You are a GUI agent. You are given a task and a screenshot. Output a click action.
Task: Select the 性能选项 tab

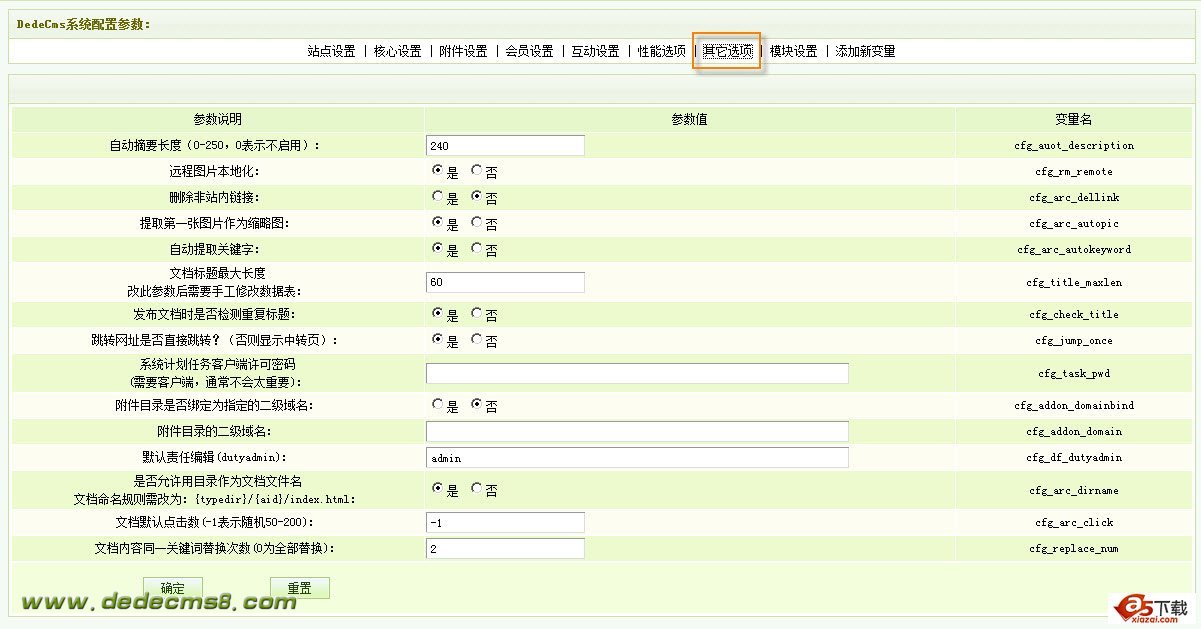pyautogui.click(x=662, y=51)
